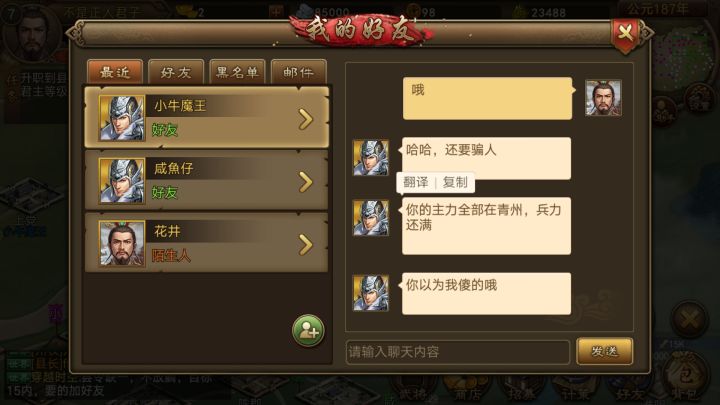
Task: Focus the 请输入聊天内容 chat input field
Action: pos(458,352)
